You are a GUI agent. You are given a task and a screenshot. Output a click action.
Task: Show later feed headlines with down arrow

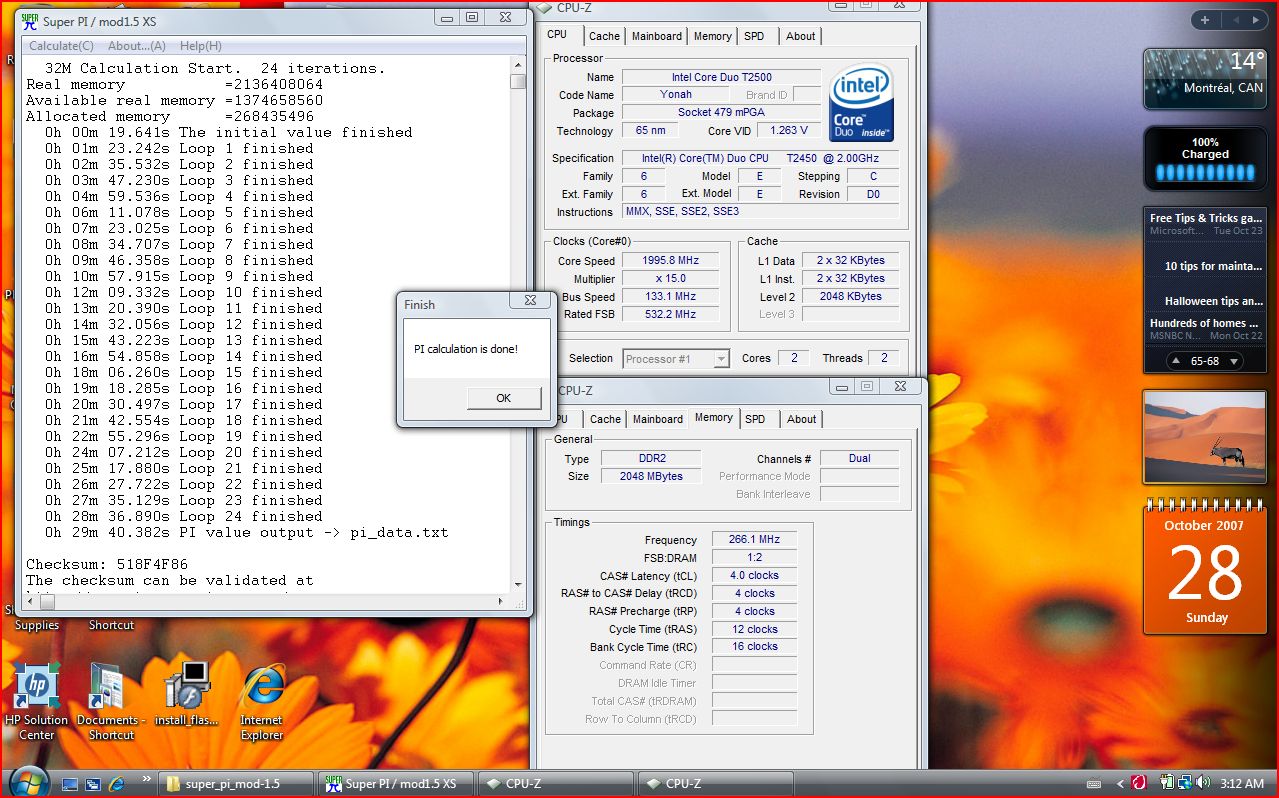(x=1234, y=361)
